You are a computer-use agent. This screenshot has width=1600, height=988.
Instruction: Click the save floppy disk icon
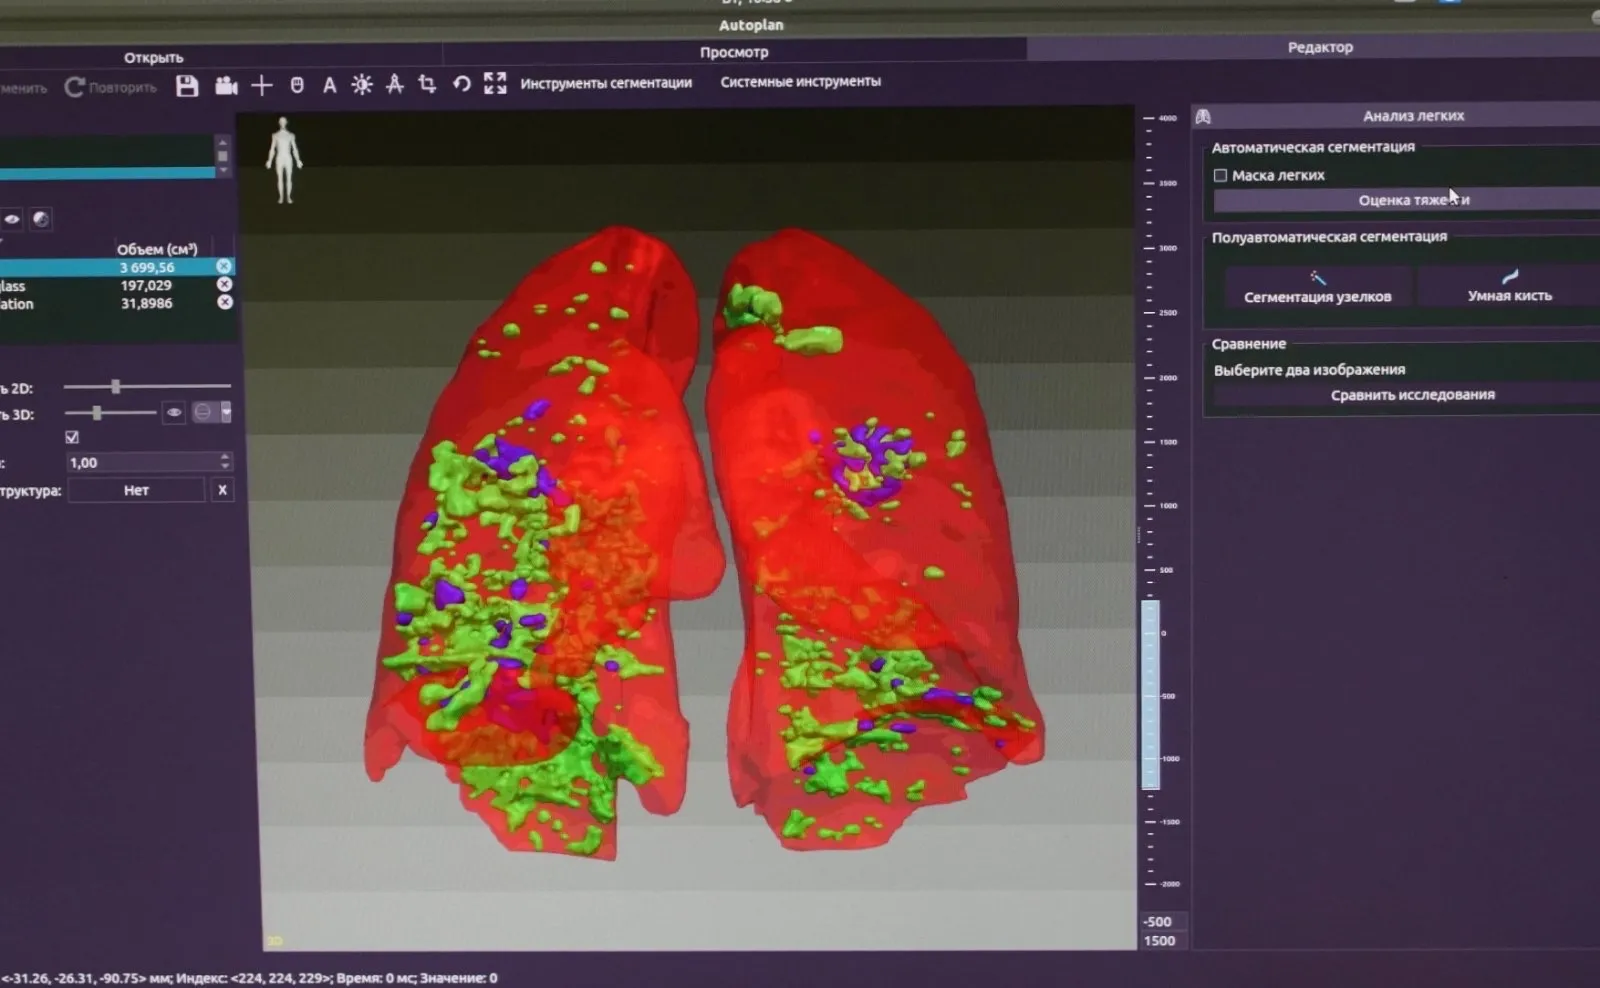[x=187, y=86]
